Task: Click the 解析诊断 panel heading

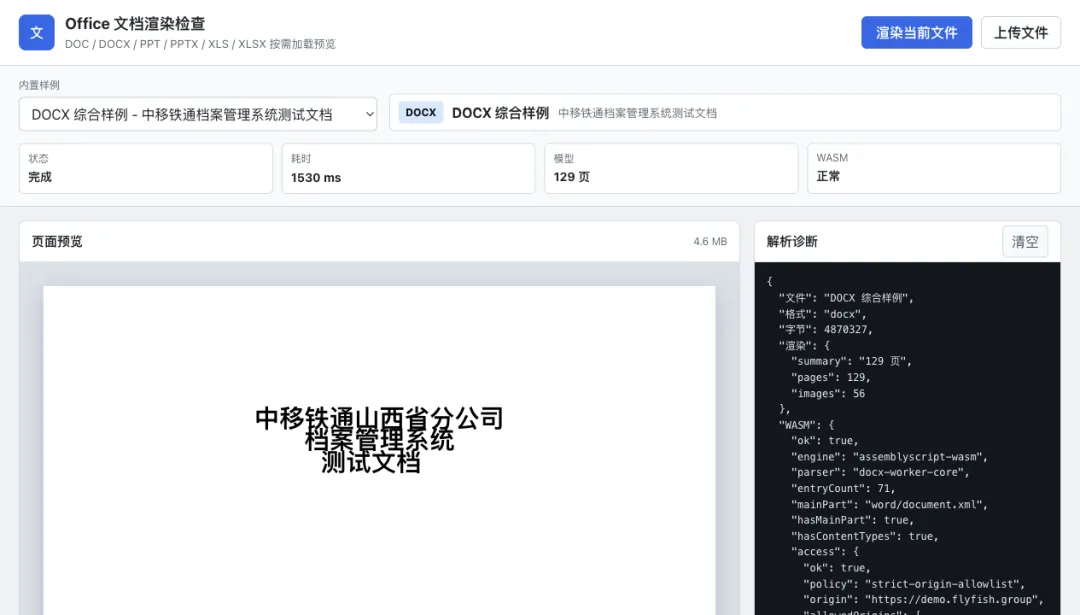Action: [x=792, y=242]
